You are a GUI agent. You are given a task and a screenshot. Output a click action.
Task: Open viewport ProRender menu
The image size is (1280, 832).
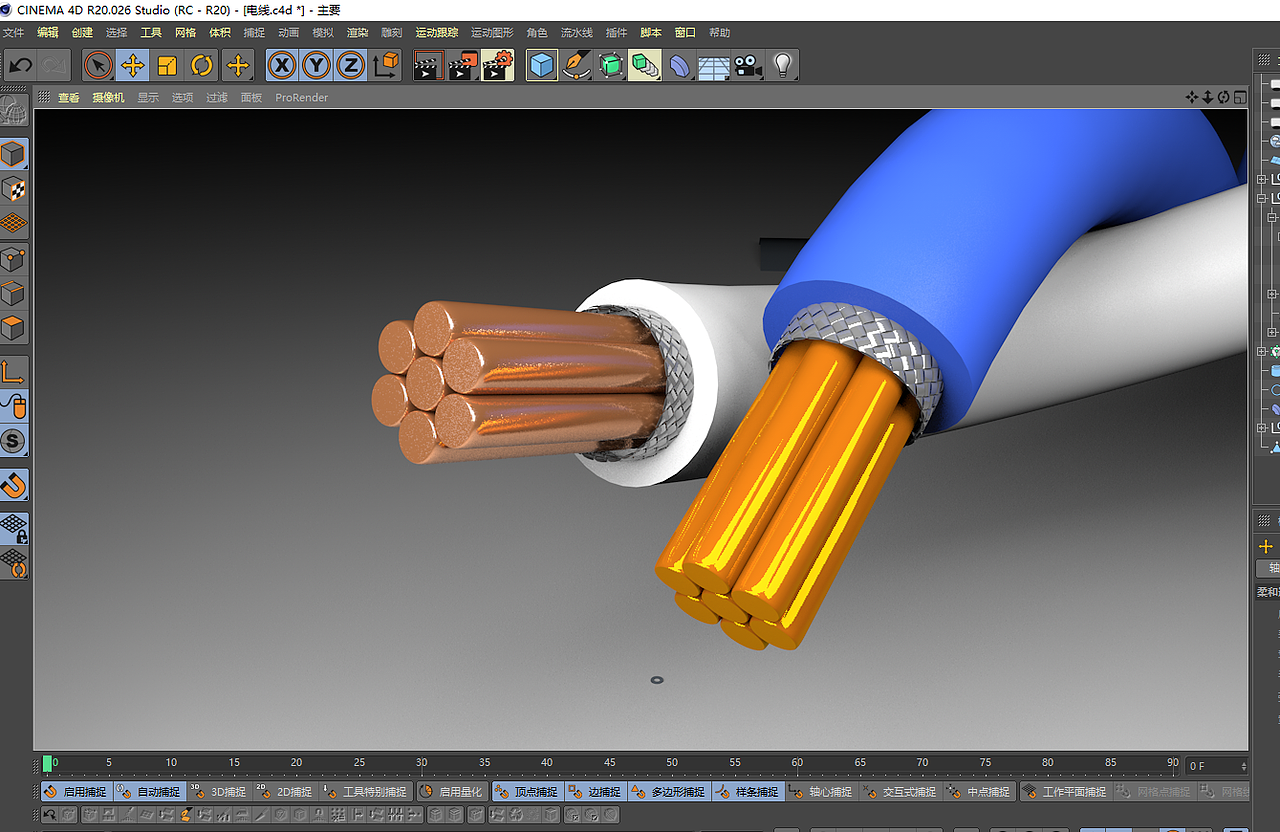click(x=302, y=98)
